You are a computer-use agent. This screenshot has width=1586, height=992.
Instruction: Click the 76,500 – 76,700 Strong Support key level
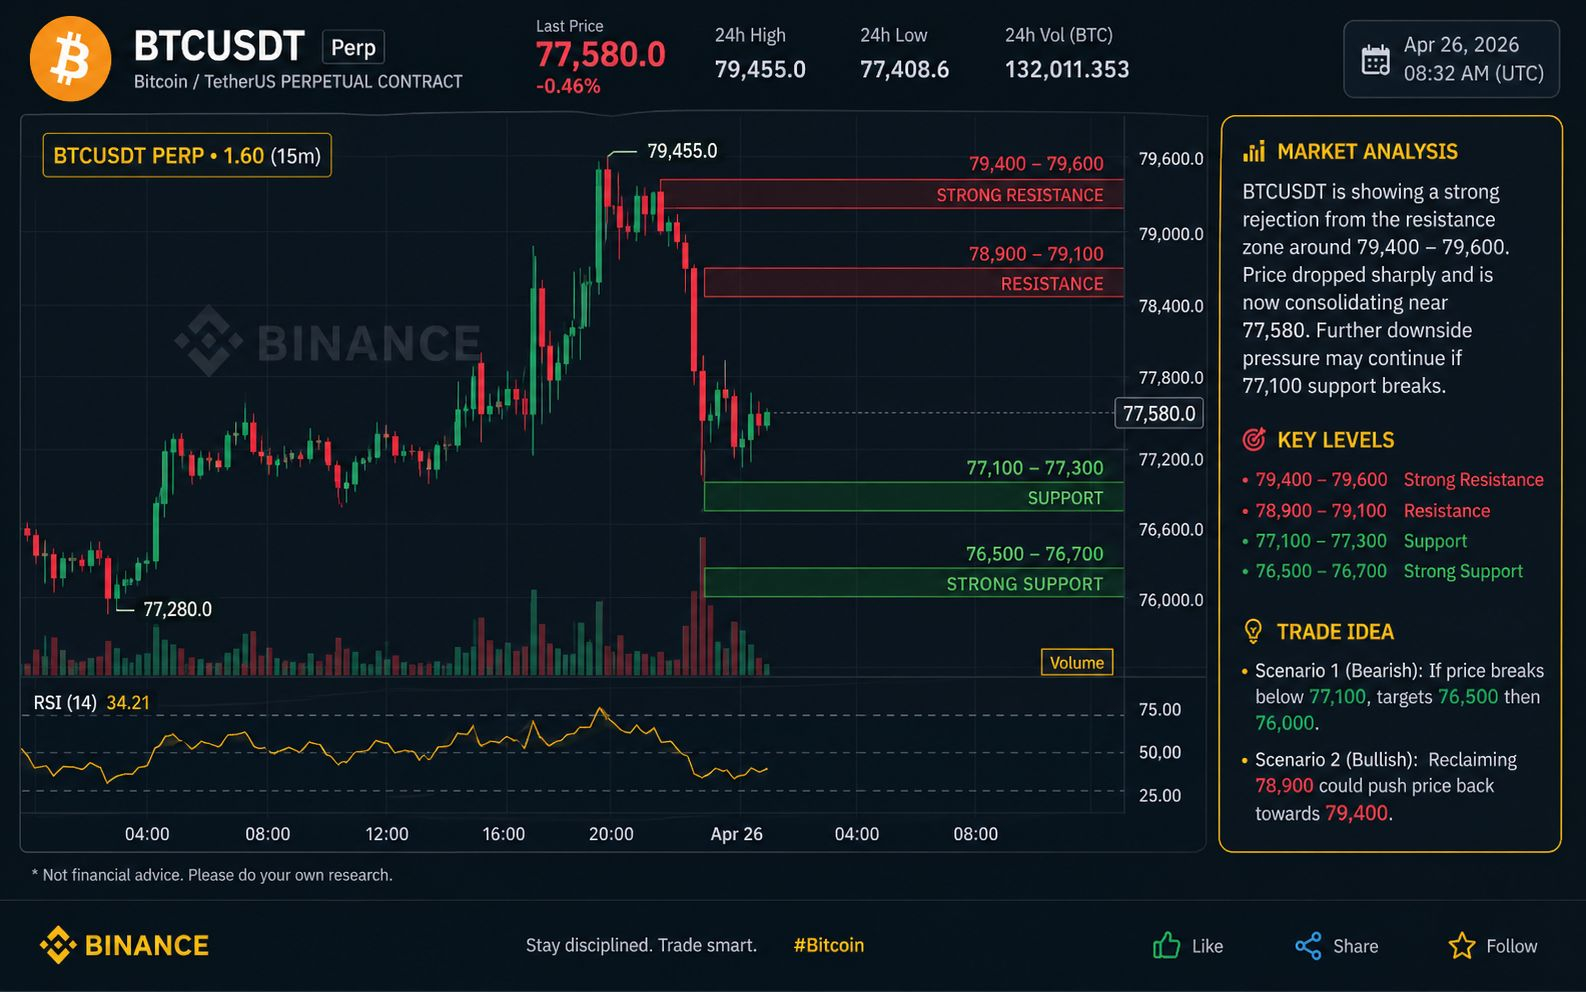1382,571
